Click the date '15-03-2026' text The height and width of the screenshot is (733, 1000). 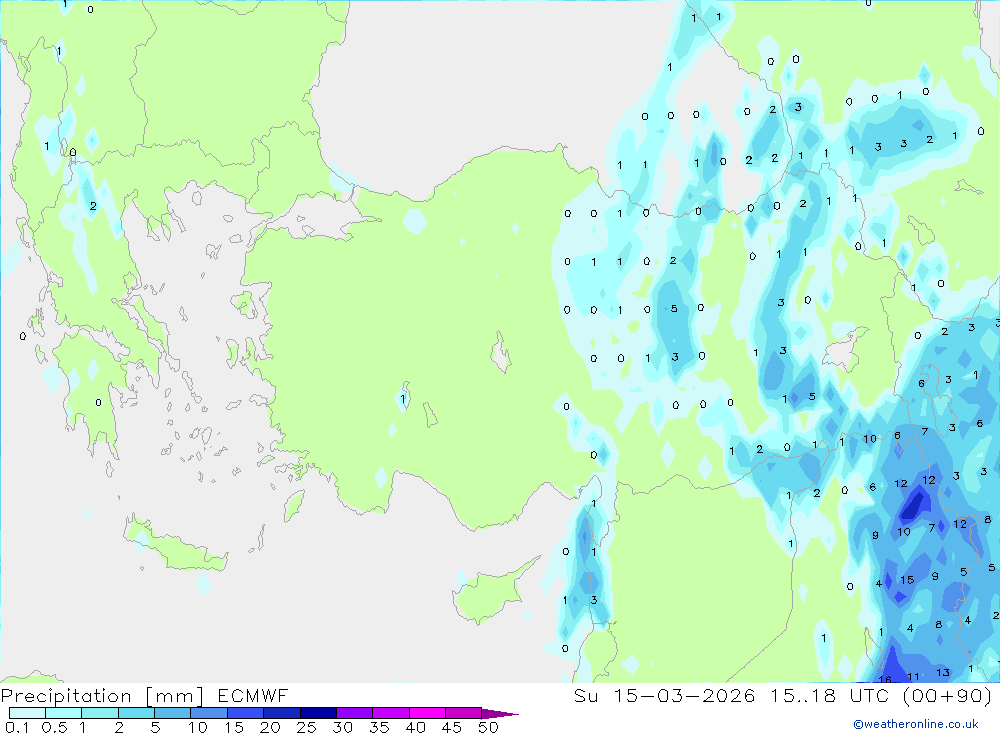684,695
